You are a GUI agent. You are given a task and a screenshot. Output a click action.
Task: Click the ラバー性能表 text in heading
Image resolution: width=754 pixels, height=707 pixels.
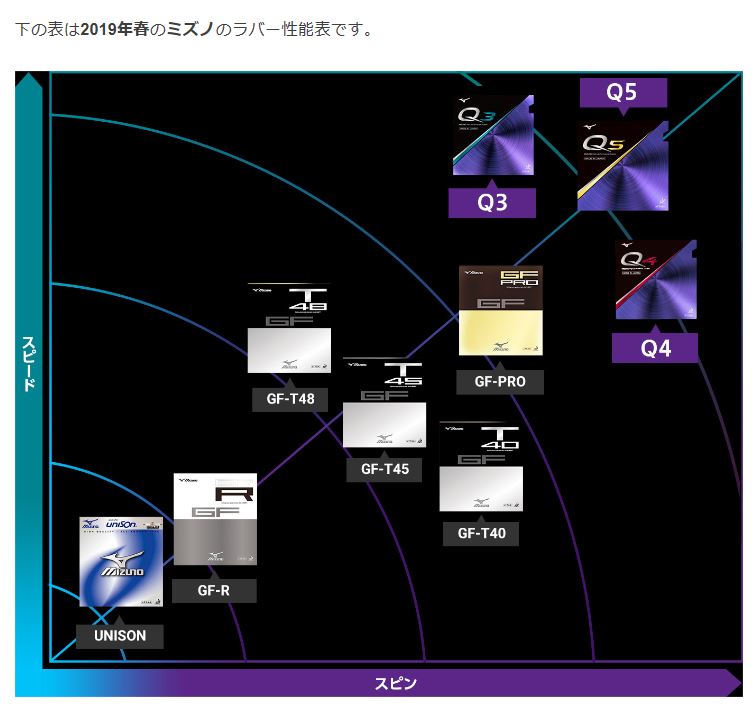(x=281, y=29)
